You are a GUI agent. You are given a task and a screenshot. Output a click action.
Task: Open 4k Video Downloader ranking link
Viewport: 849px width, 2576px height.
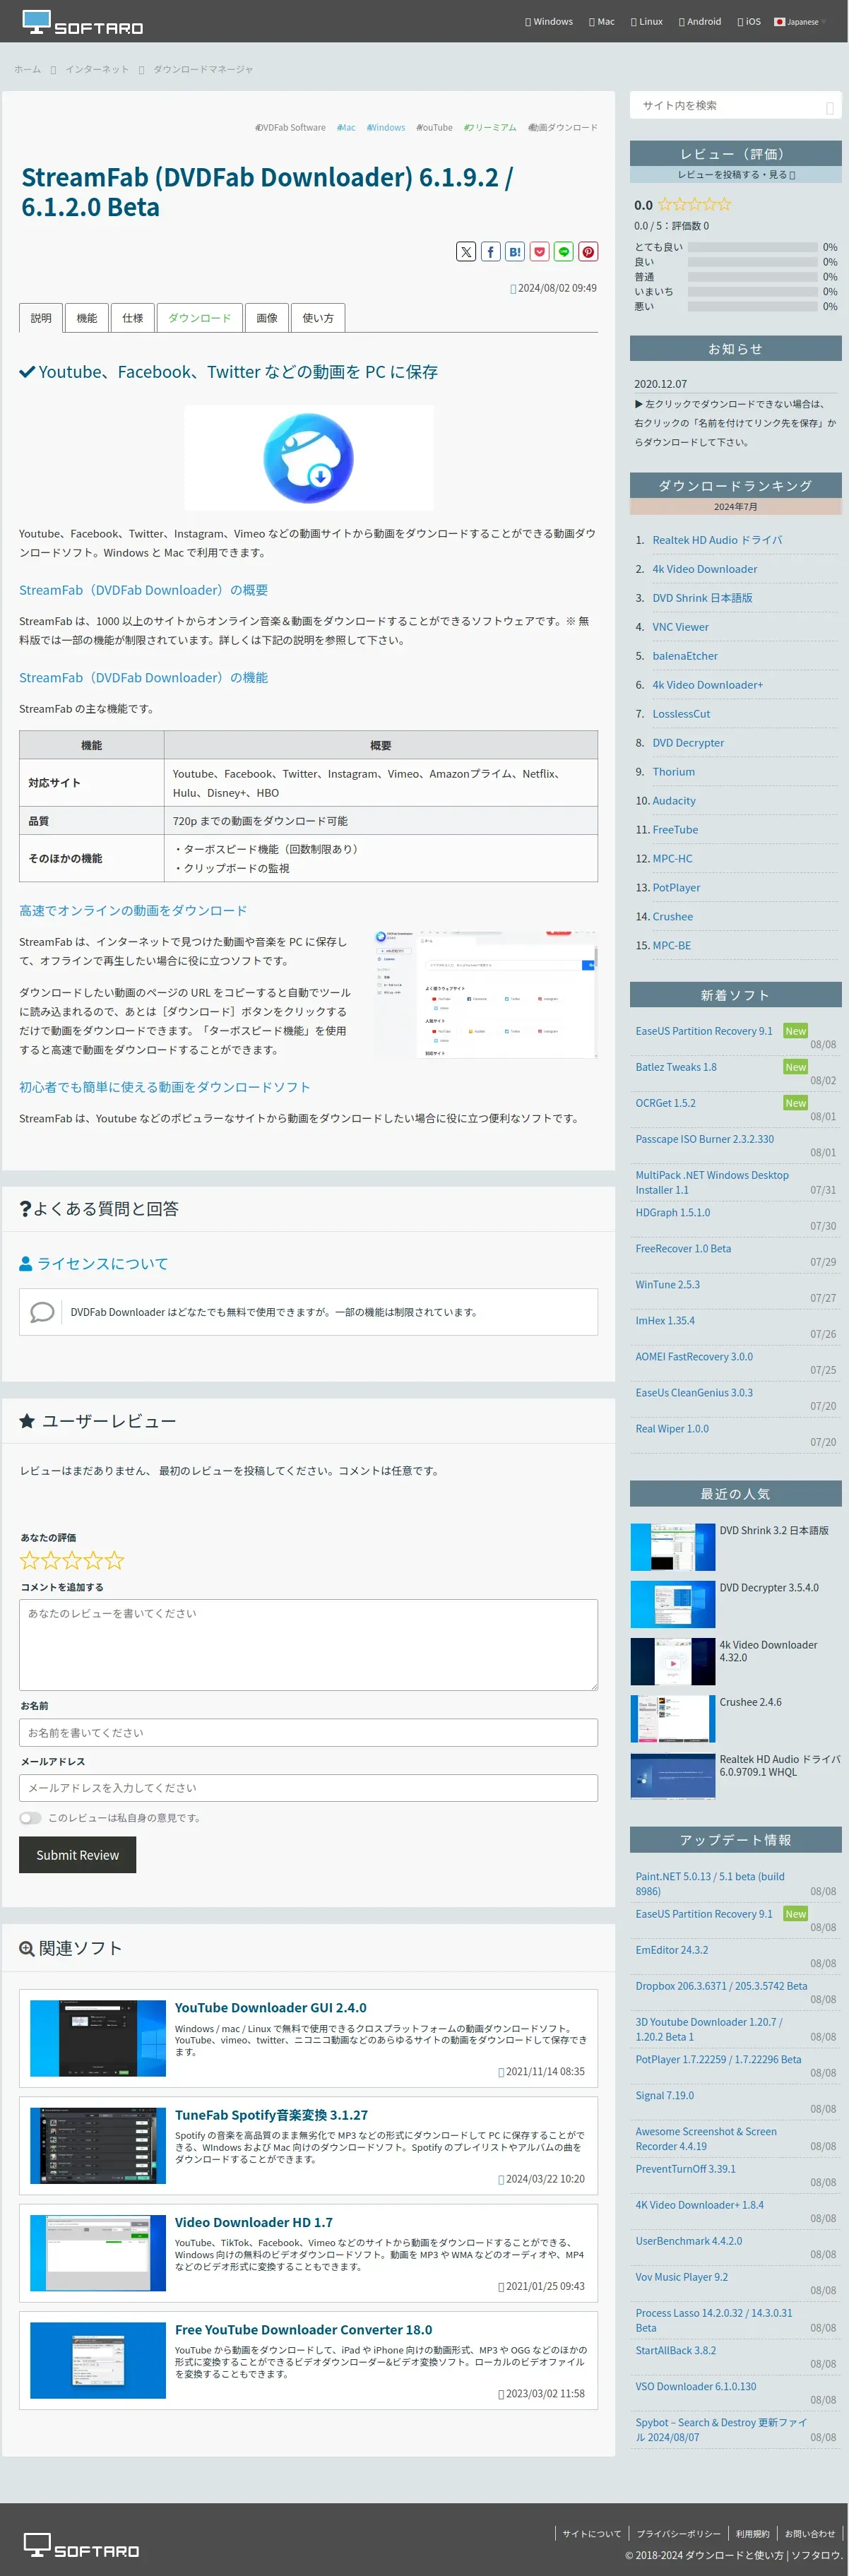704,569
